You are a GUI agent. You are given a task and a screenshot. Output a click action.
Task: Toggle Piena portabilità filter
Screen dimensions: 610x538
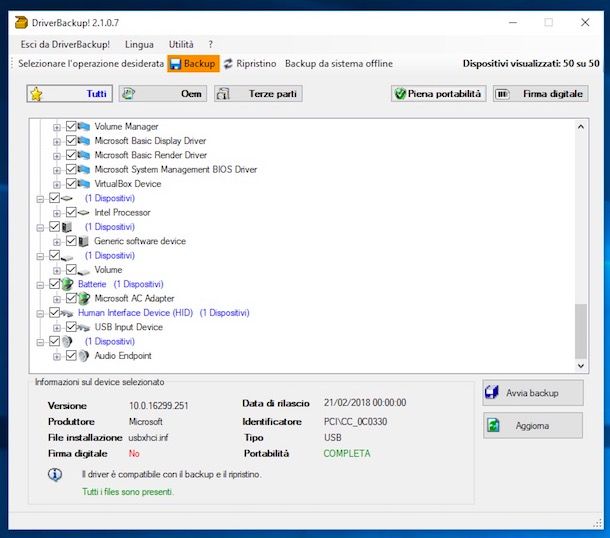point(438,94)
